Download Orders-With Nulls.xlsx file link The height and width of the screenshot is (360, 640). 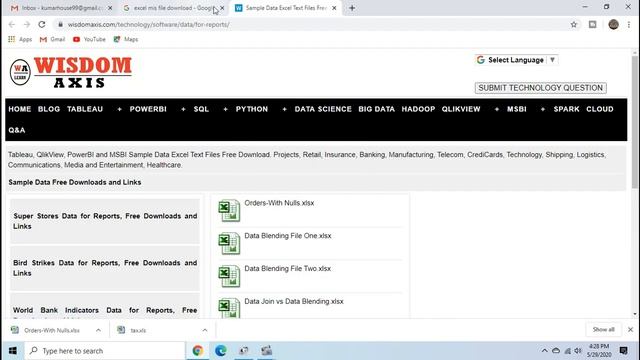[x=279, y=203]
